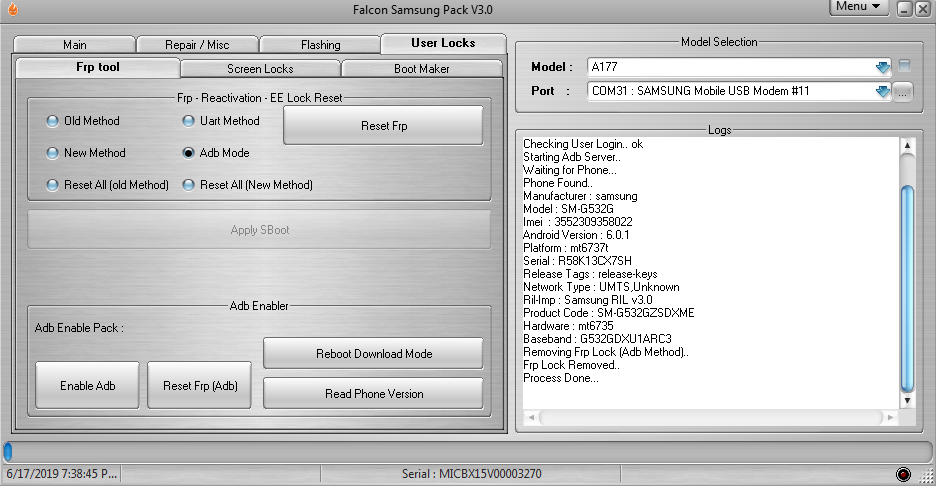
Task: Click Read Phone Version button
Action: click(x=374, y=394)
